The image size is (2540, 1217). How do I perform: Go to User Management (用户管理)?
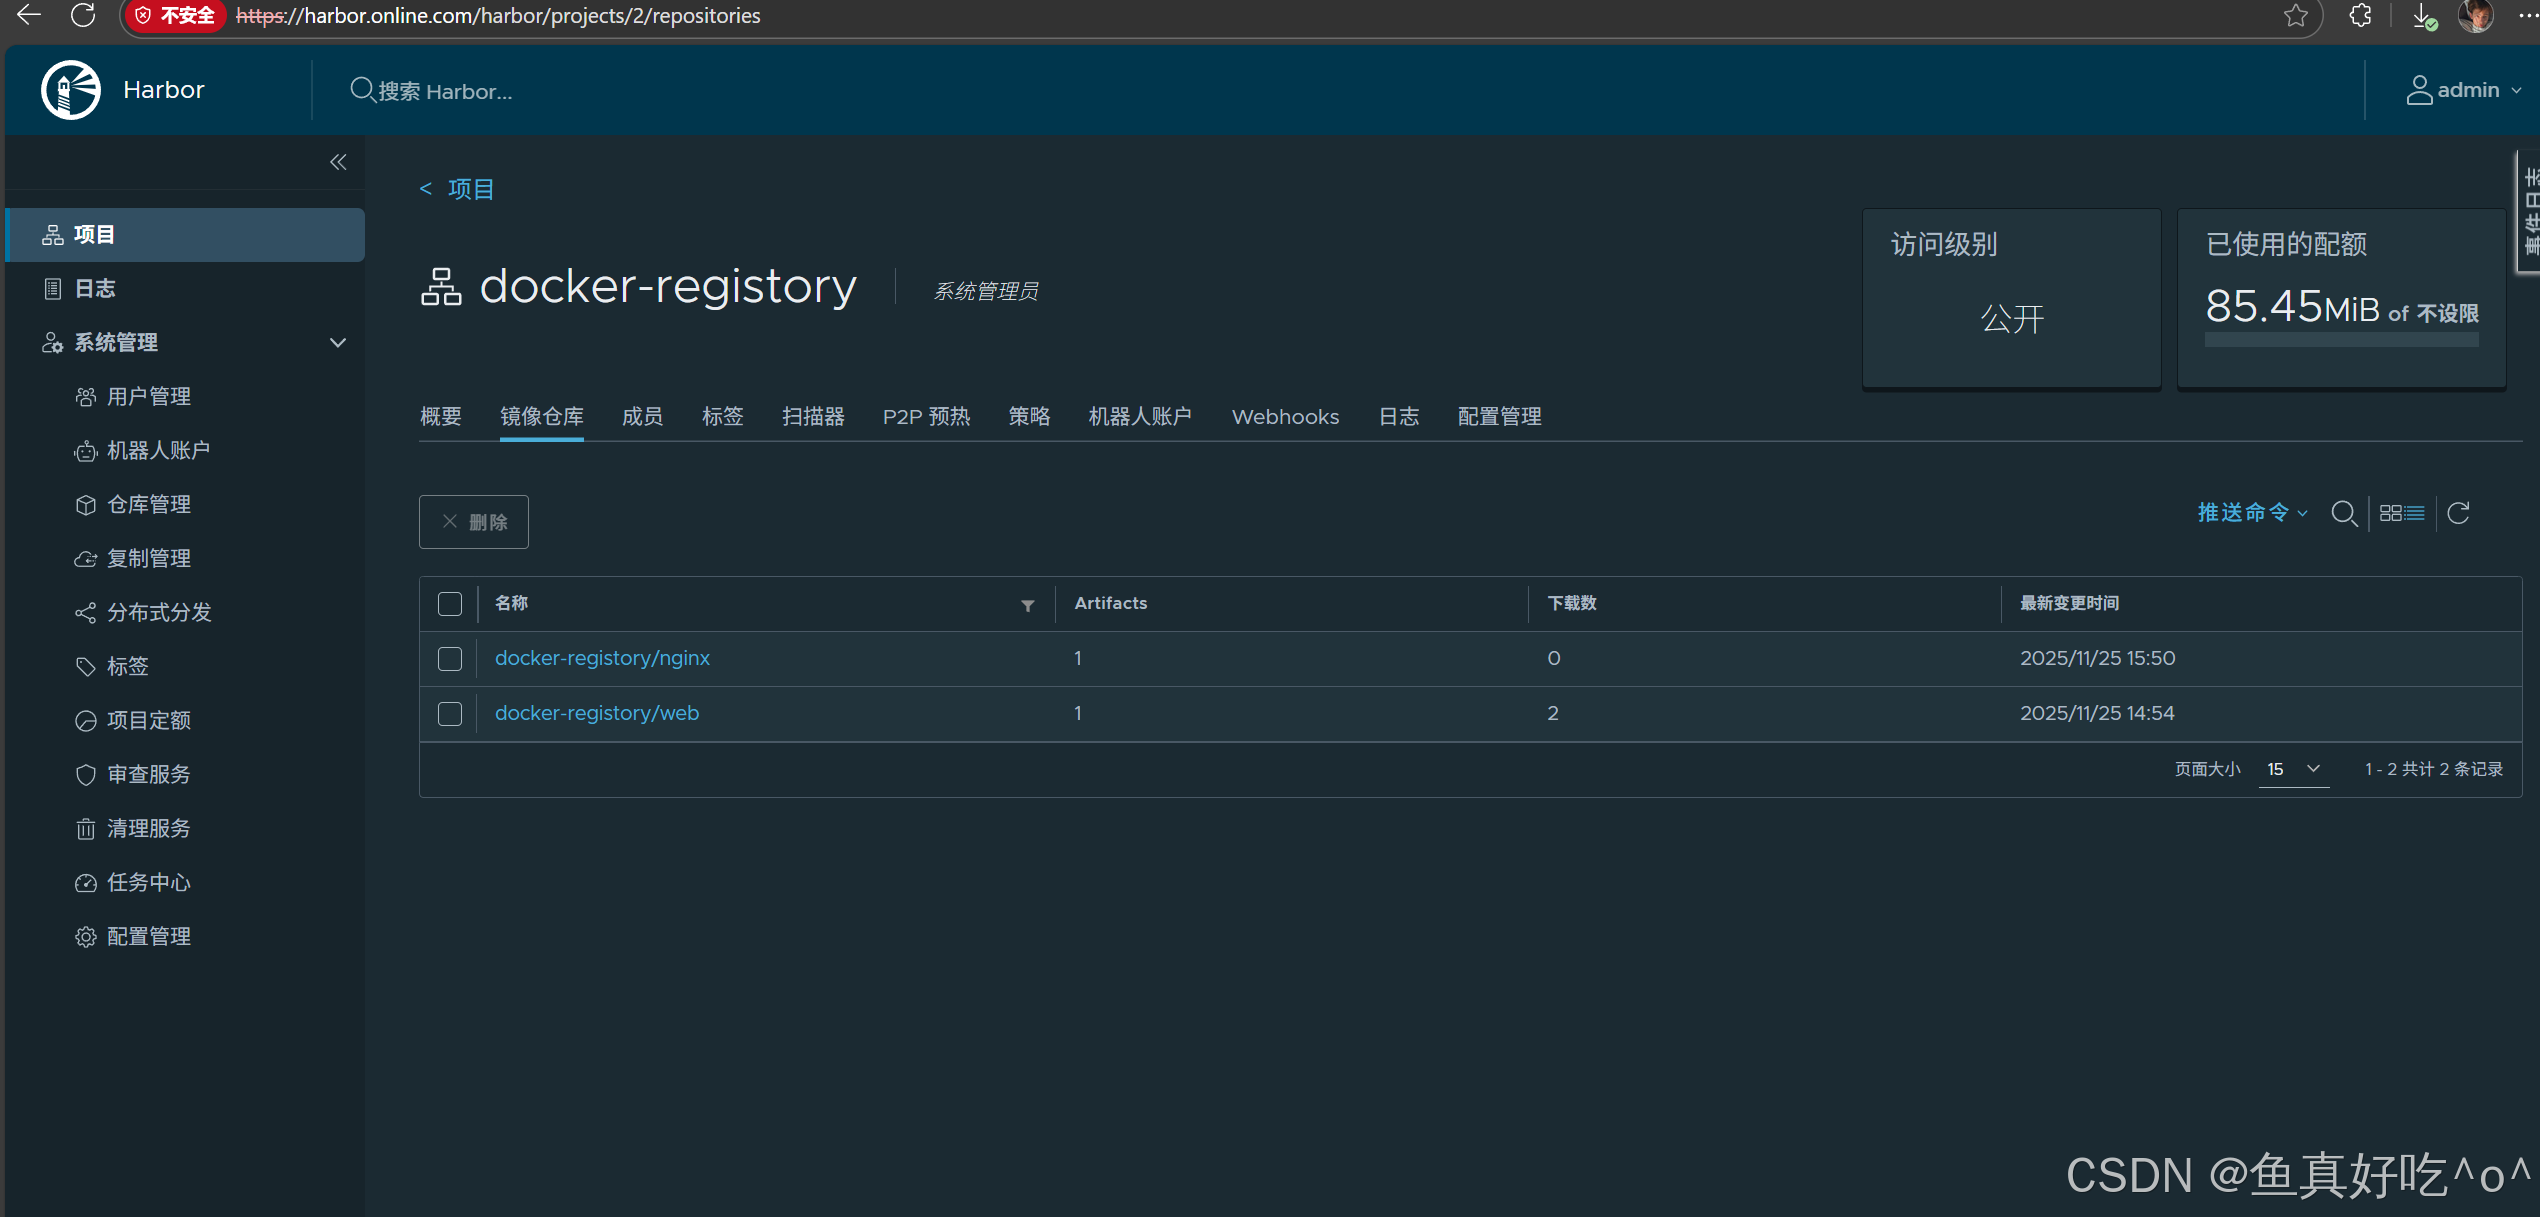pos(148,397)
